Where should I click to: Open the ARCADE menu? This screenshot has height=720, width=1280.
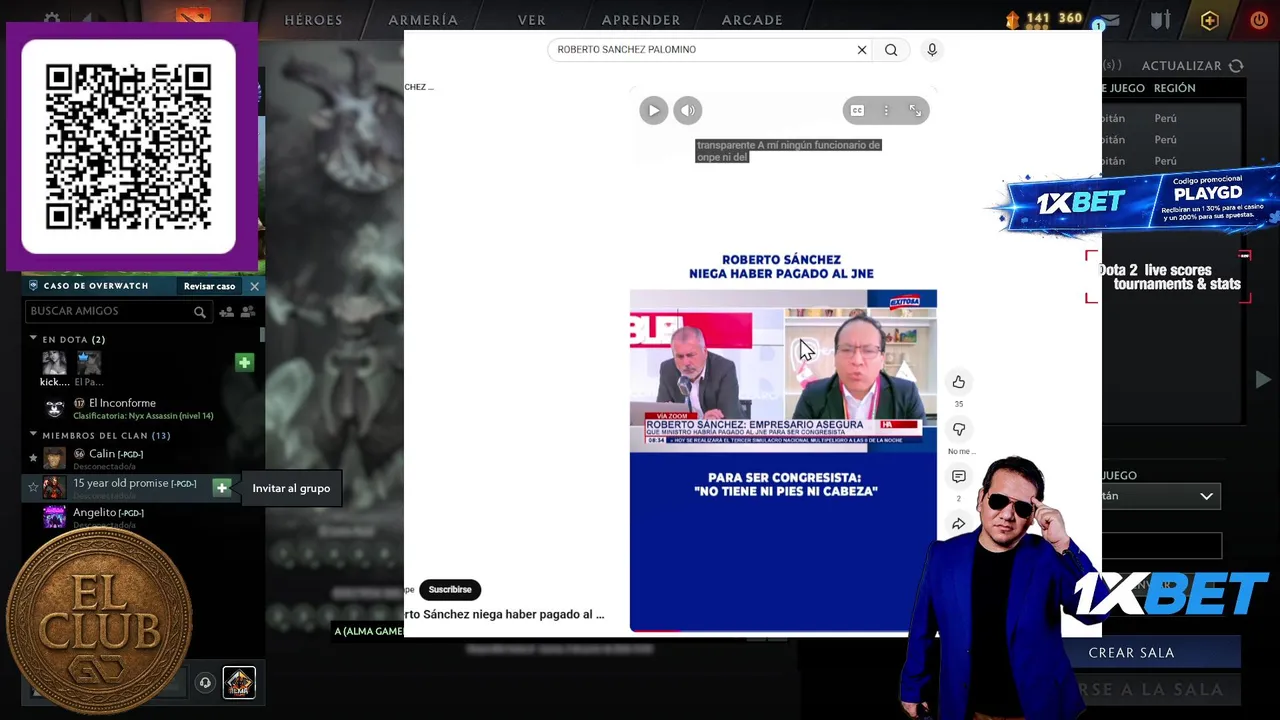tap(752, 20)
